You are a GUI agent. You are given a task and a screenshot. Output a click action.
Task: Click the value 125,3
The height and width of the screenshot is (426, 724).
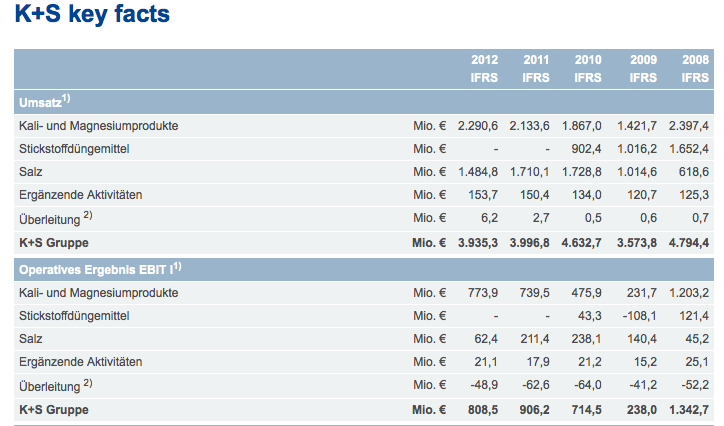694,195
